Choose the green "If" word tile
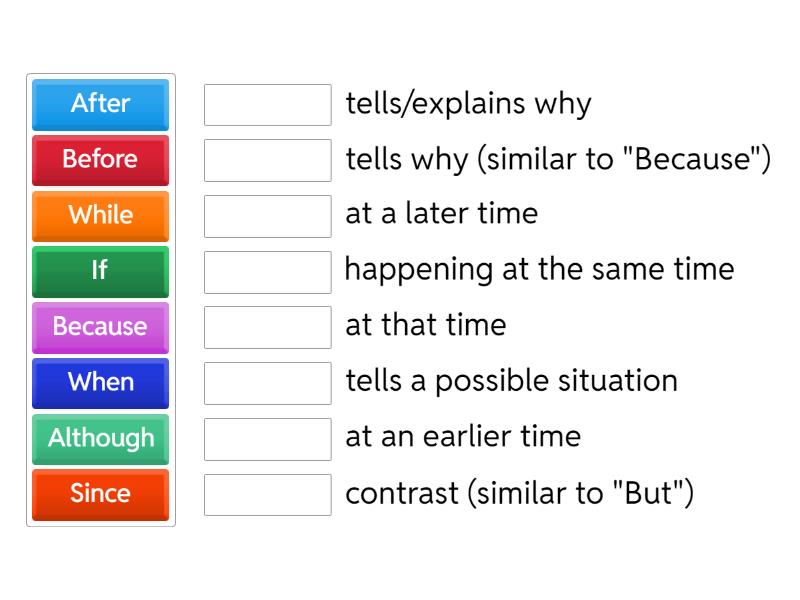The image size is (800, 600). coord(100,271)
